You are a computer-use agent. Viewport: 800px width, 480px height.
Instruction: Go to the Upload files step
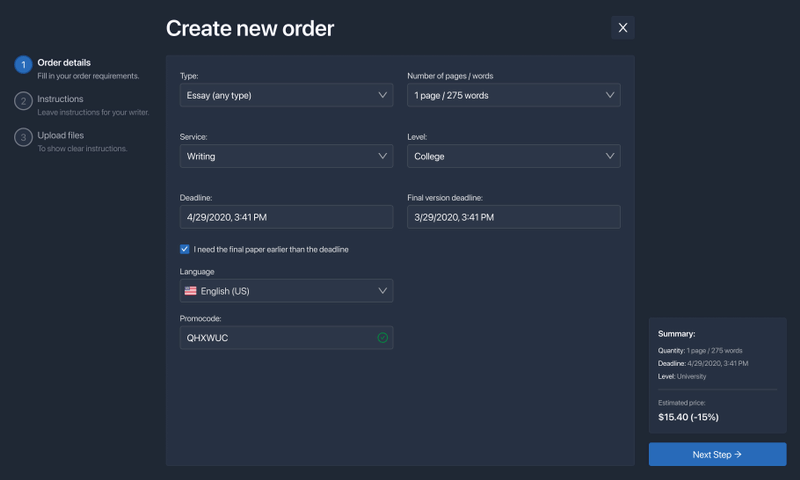(x=60, y=135)
